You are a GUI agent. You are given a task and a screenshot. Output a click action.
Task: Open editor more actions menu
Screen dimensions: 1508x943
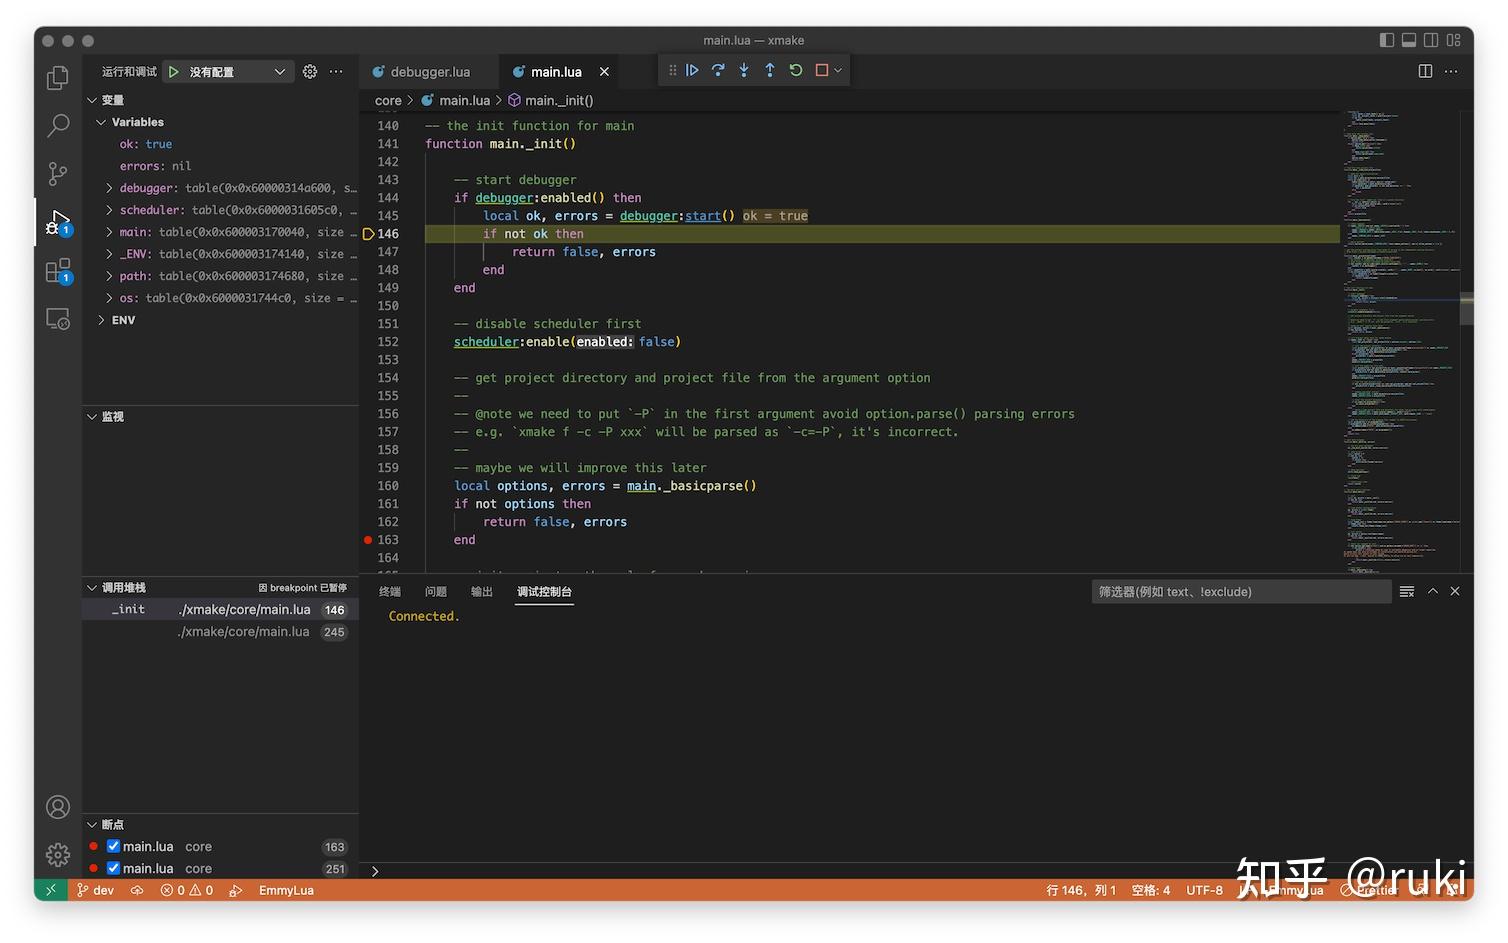click(x=1451, y=71)
